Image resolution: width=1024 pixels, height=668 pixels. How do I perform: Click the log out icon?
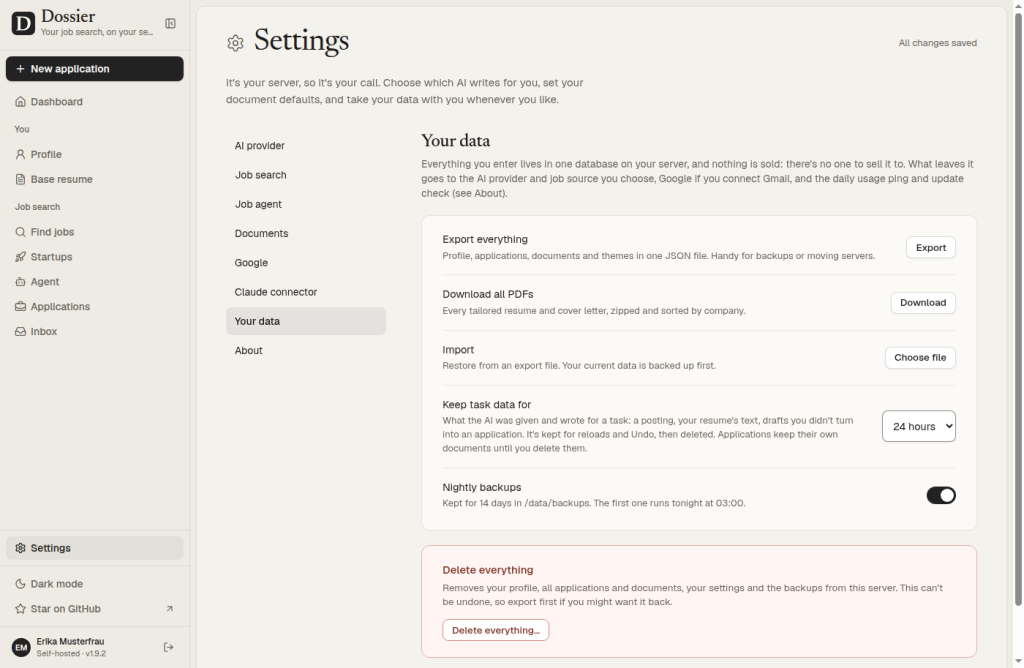pos(168,647)
